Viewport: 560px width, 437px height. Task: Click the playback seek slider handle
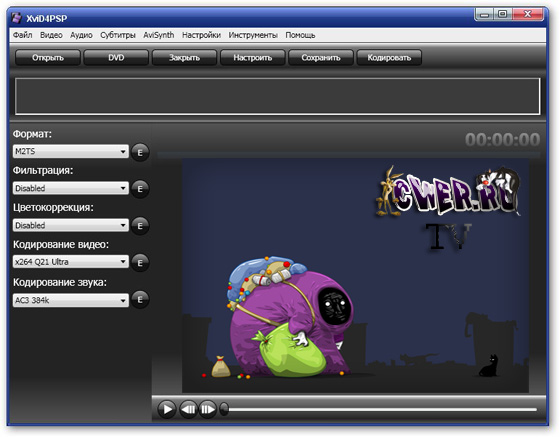point(224,409)
